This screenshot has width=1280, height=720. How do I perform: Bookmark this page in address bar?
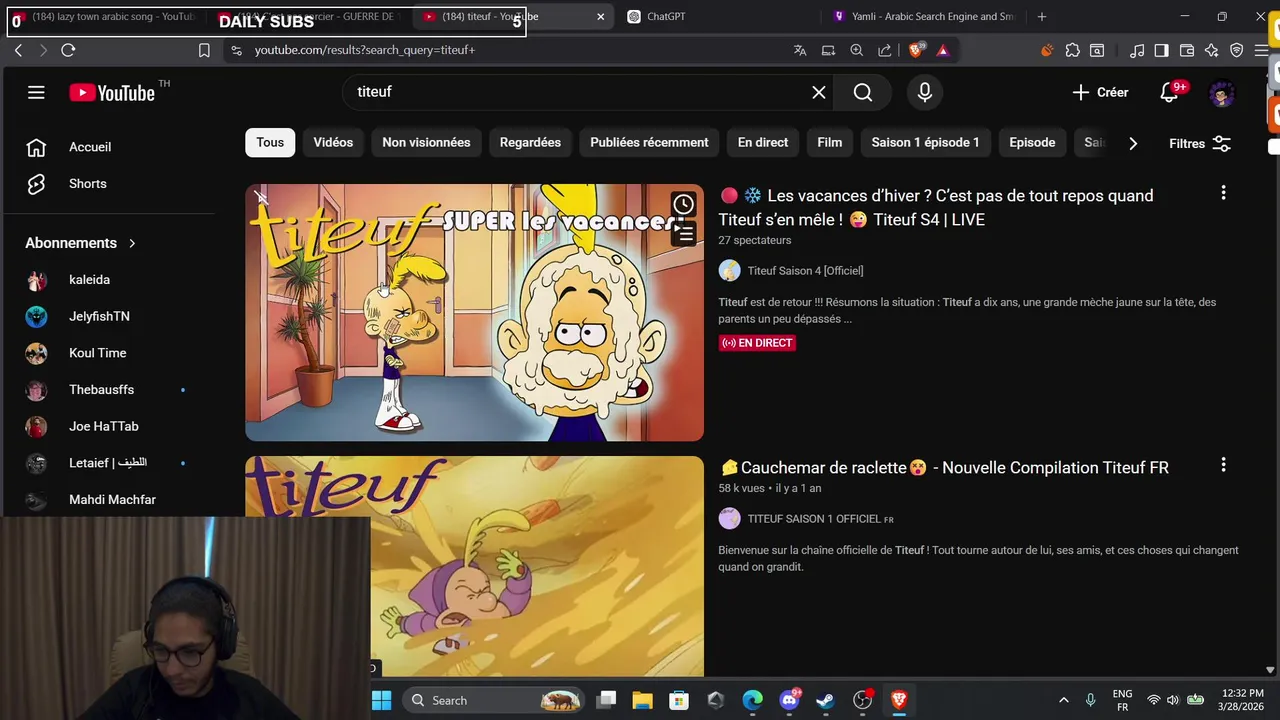pos(204,50)
